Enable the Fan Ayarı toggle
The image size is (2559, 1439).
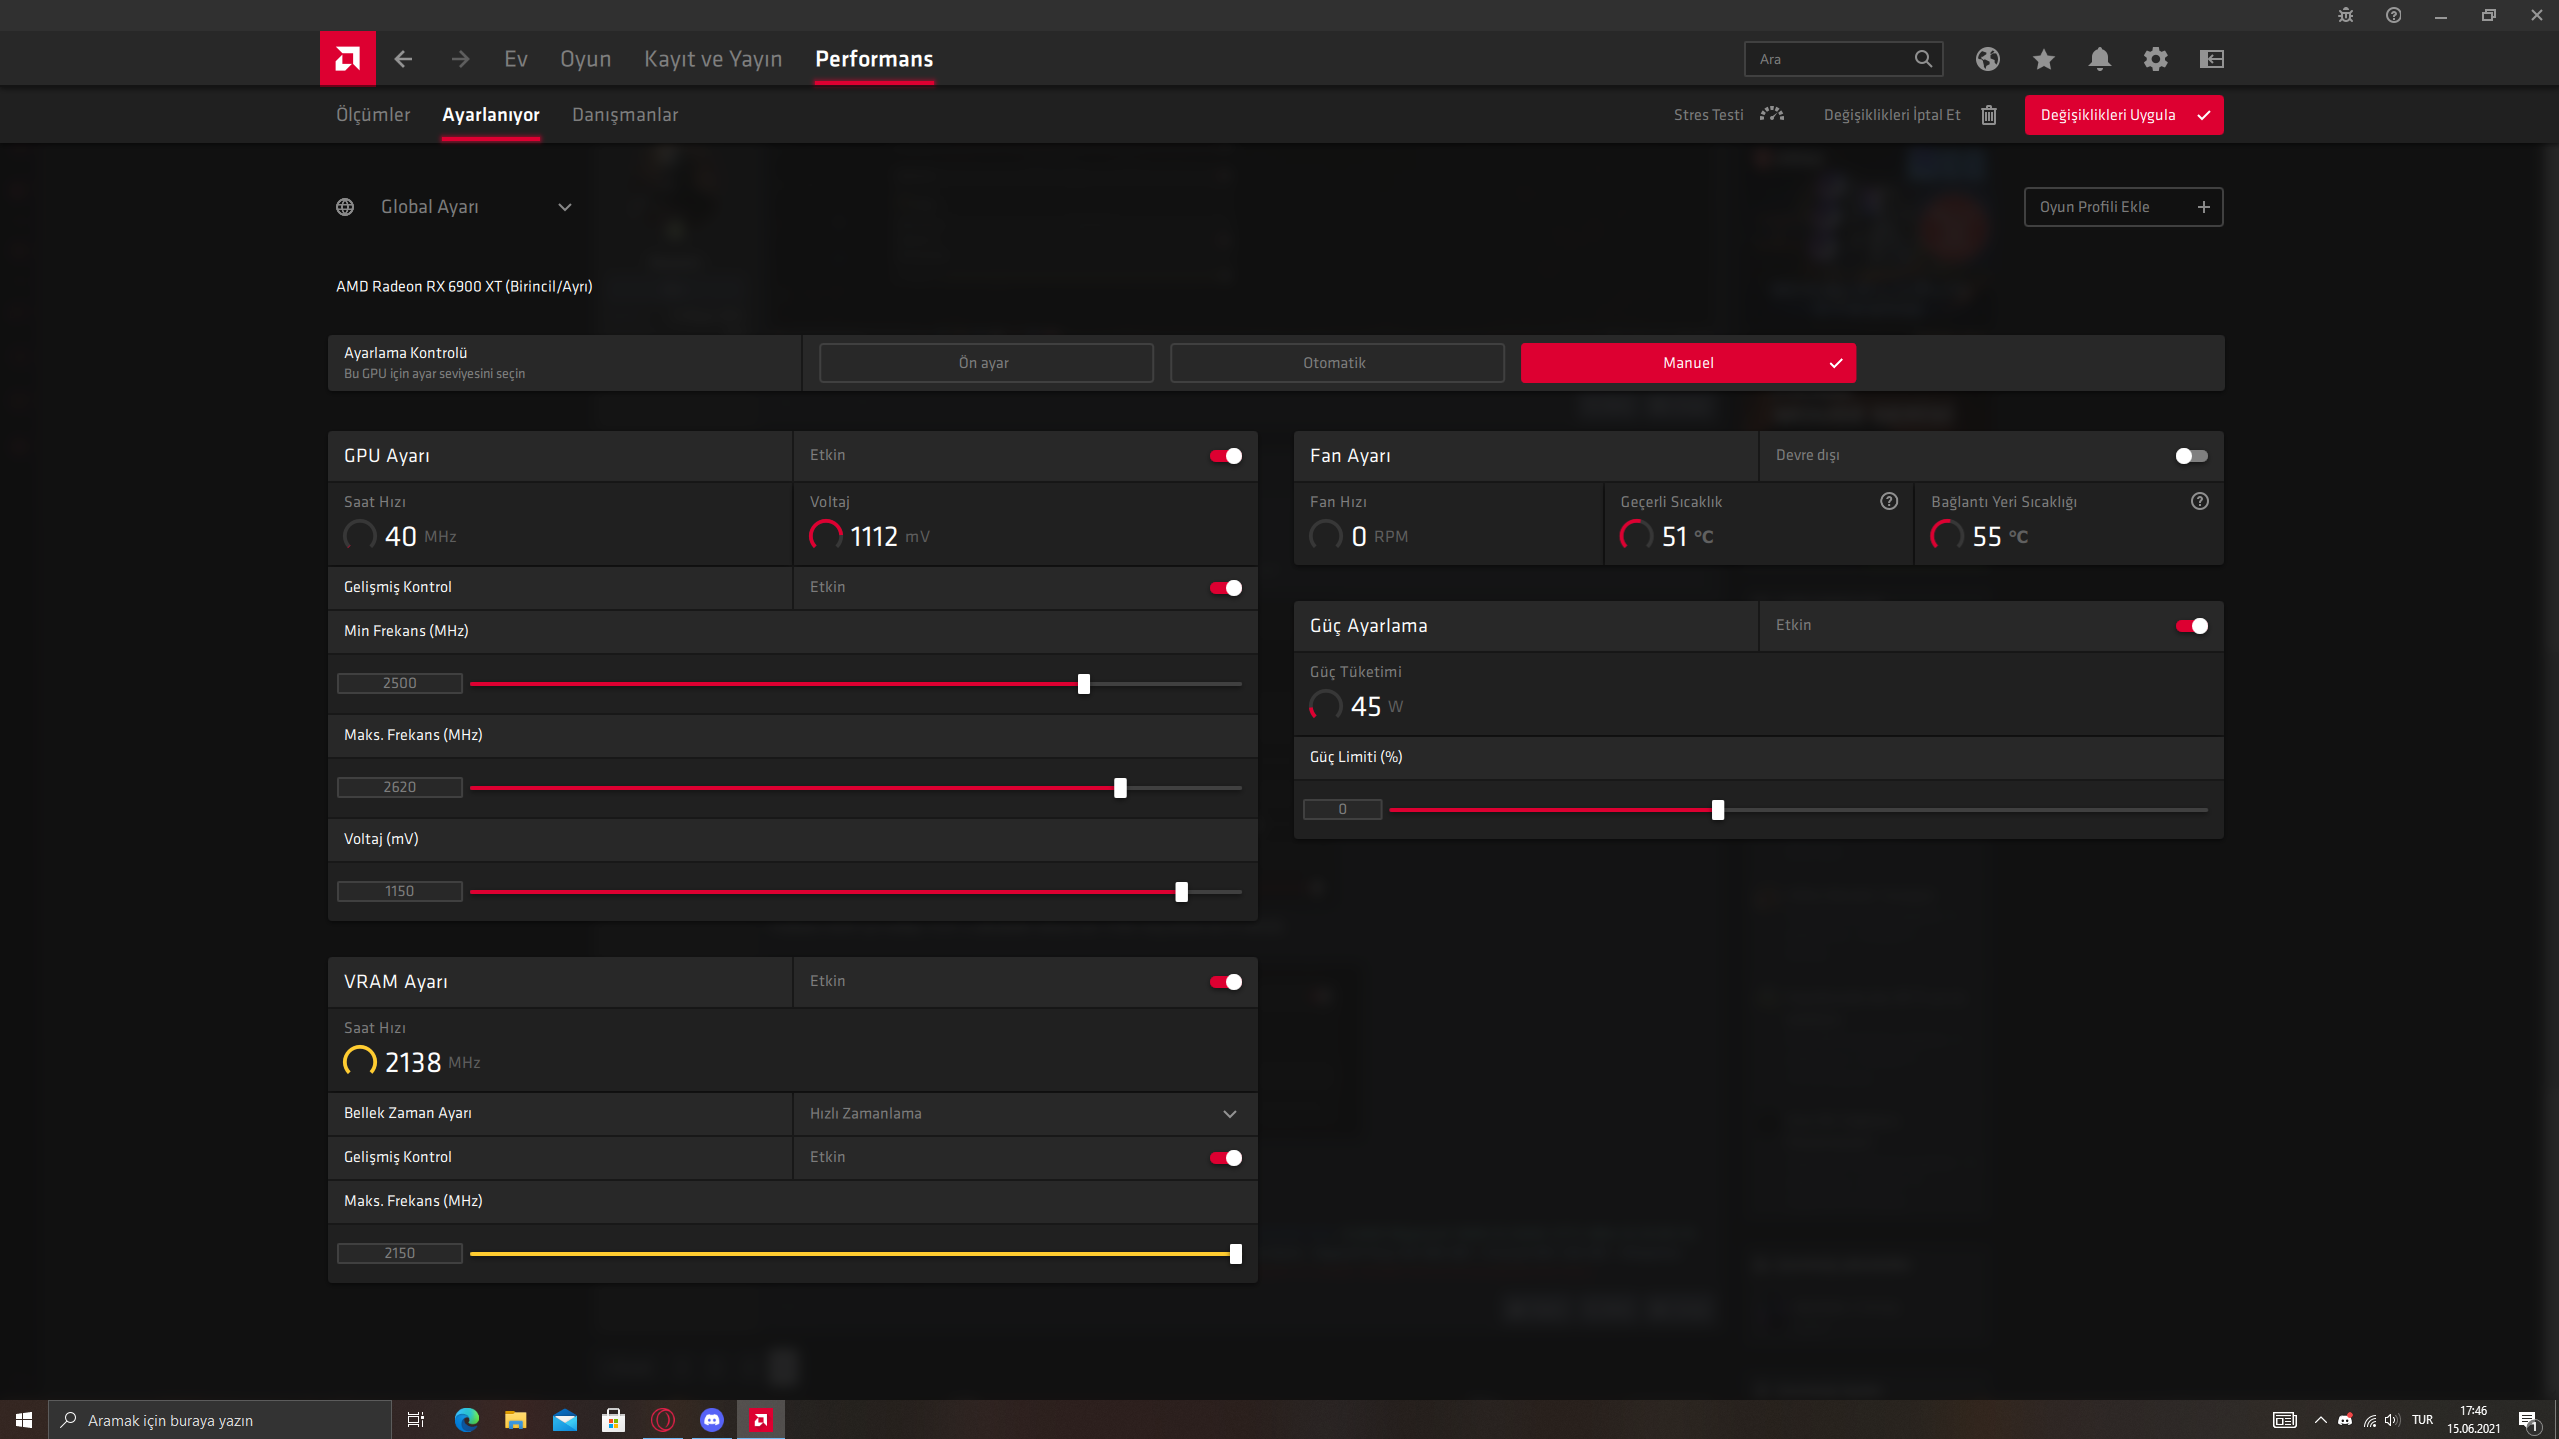2190,456
